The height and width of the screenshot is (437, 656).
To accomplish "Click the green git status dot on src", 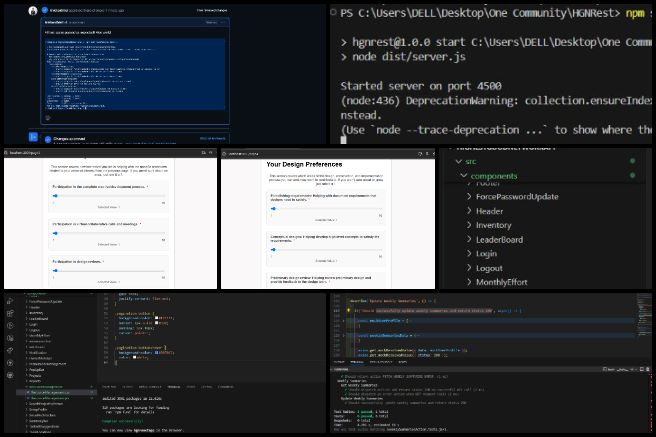I will point(633,161).
